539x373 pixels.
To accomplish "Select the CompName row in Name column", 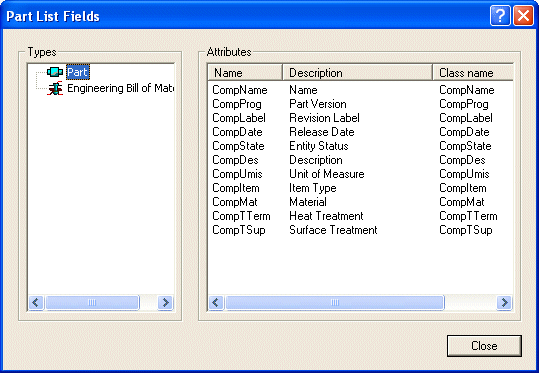I will (240, 90).
